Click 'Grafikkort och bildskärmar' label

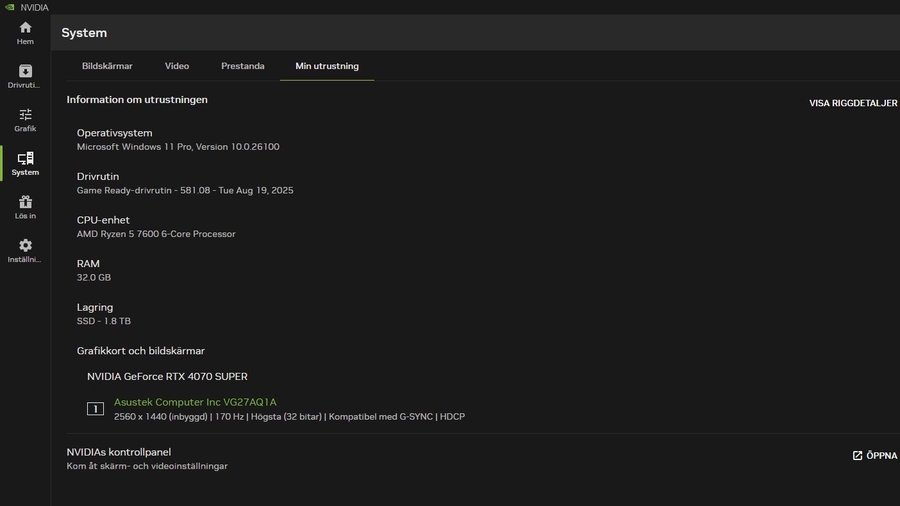pos(141,351)
